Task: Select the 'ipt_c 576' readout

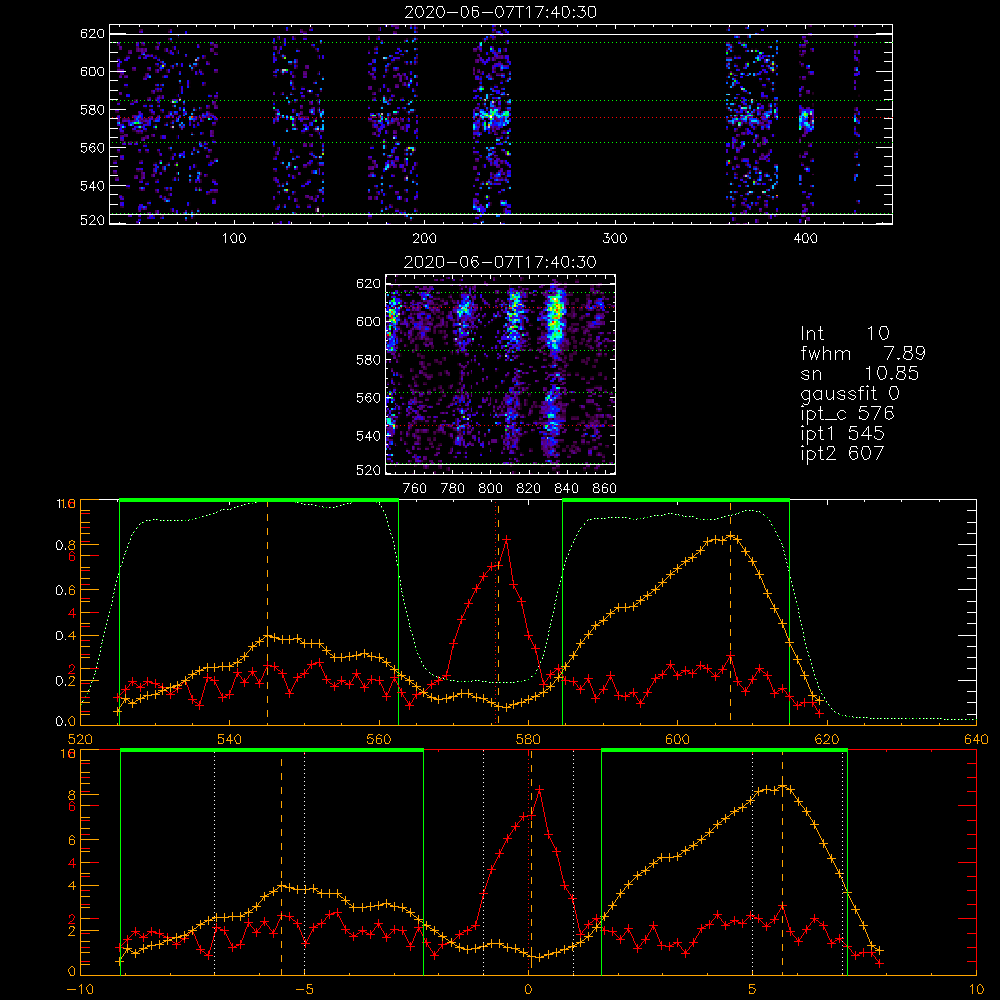Action: pos(848,414)
